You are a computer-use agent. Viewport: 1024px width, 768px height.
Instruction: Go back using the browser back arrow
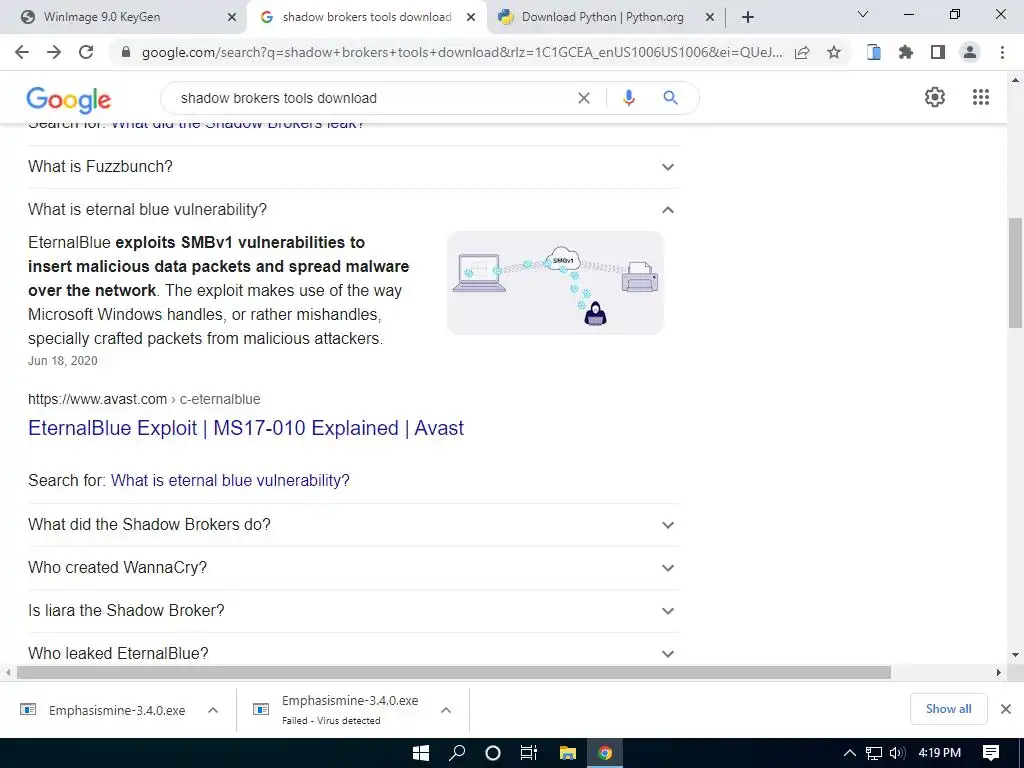(x=22, y=52)
